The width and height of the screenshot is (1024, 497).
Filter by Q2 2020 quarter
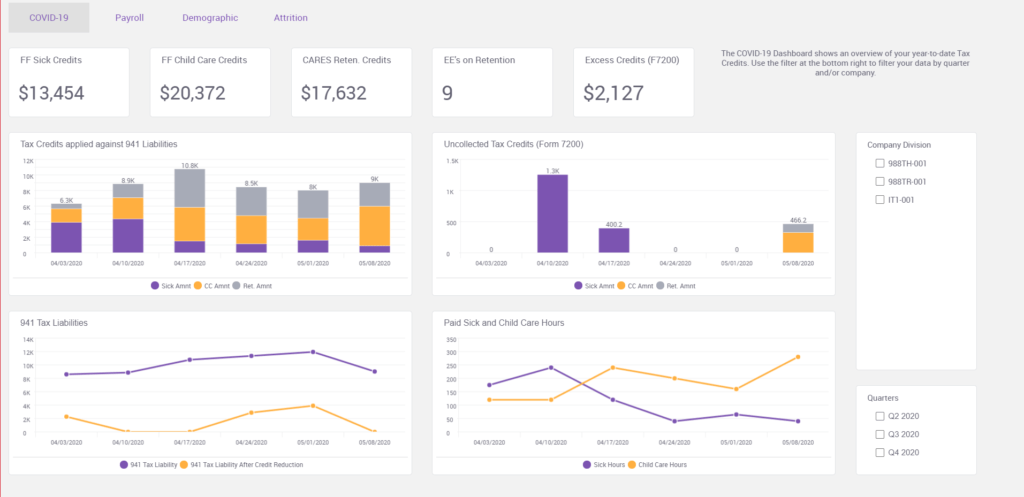click(x=880, y=416)
